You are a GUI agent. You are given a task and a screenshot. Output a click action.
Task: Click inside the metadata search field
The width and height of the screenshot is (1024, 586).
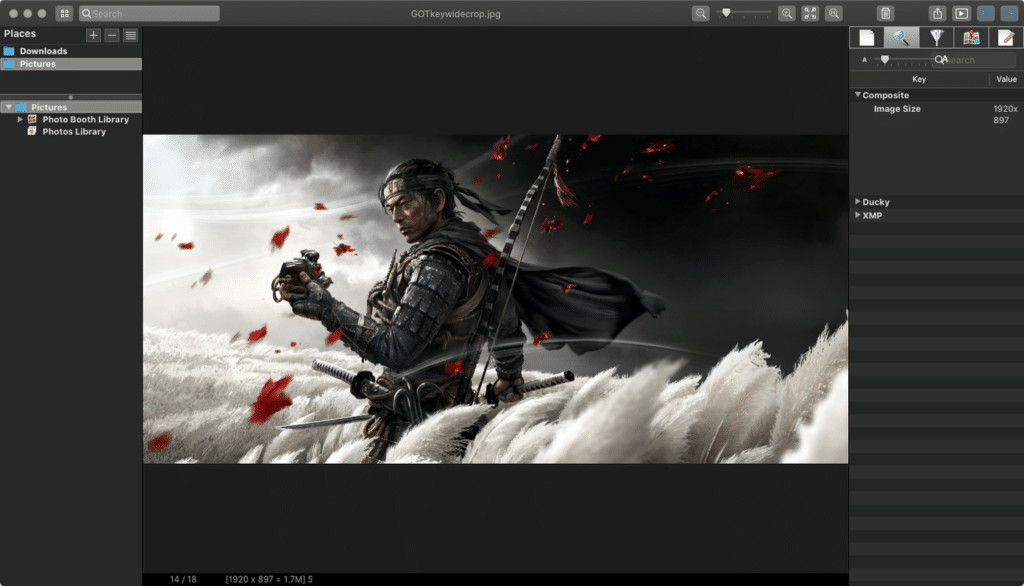pos(975,59)
